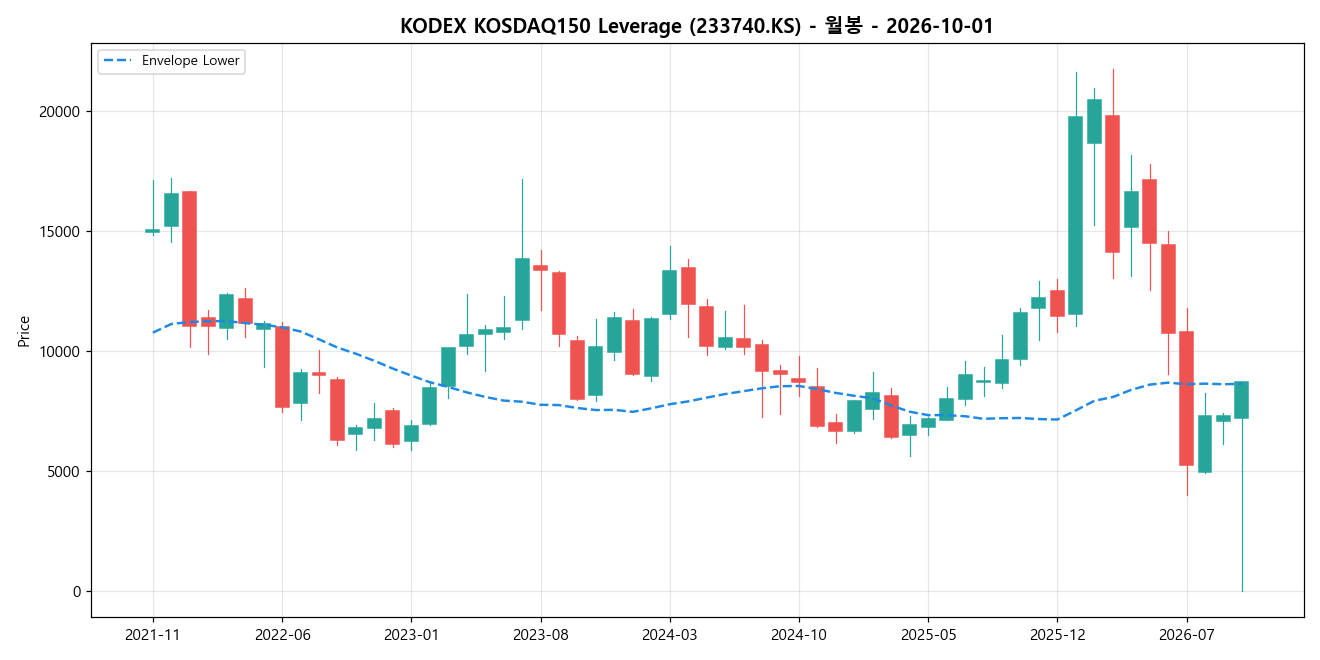This screenshot has height=660, width=1320.
Task: Click the dashed blue line sample in legend
Action: 120,61
